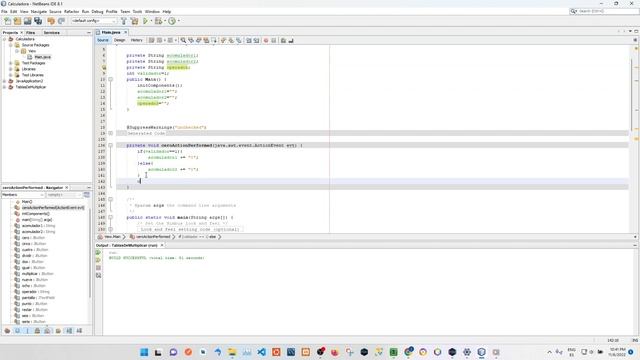Open the Members dropdown in Navigator

point(23,195)
